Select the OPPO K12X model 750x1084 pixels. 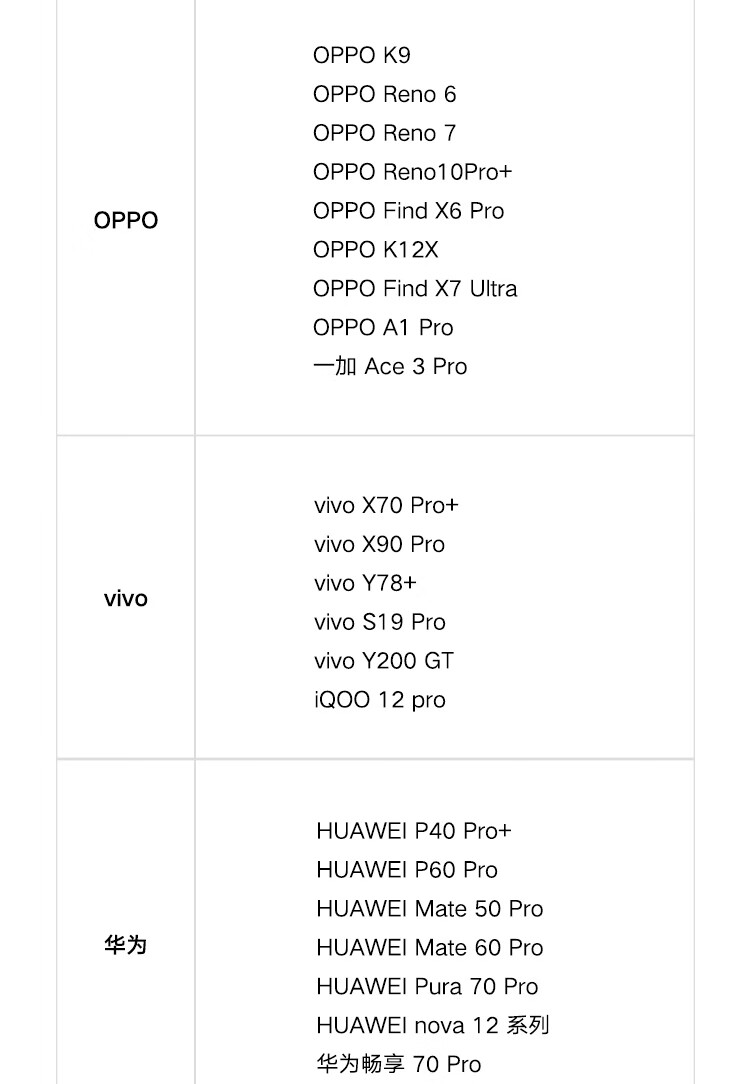coord(375,250)
